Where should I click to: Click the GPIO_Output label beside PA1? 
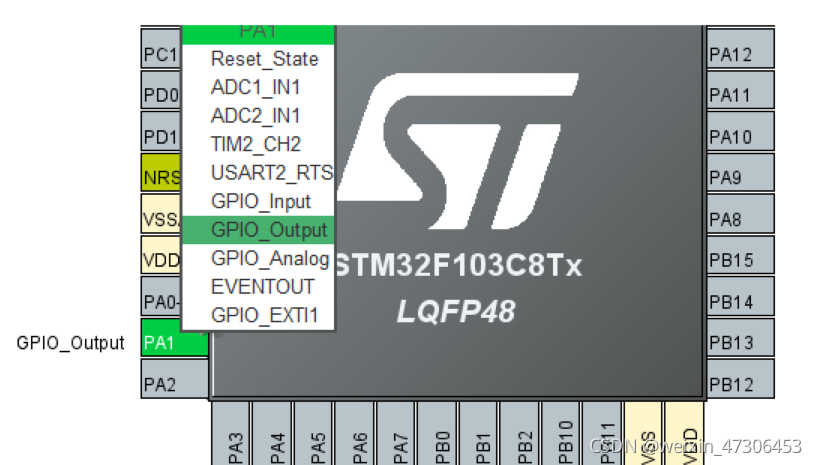(x=70, y=342)
